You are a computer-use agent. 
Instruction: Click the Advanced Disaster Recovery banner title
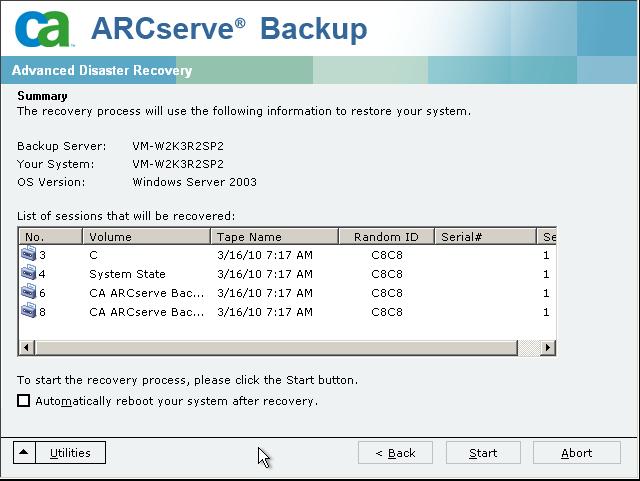click(102, 70)
